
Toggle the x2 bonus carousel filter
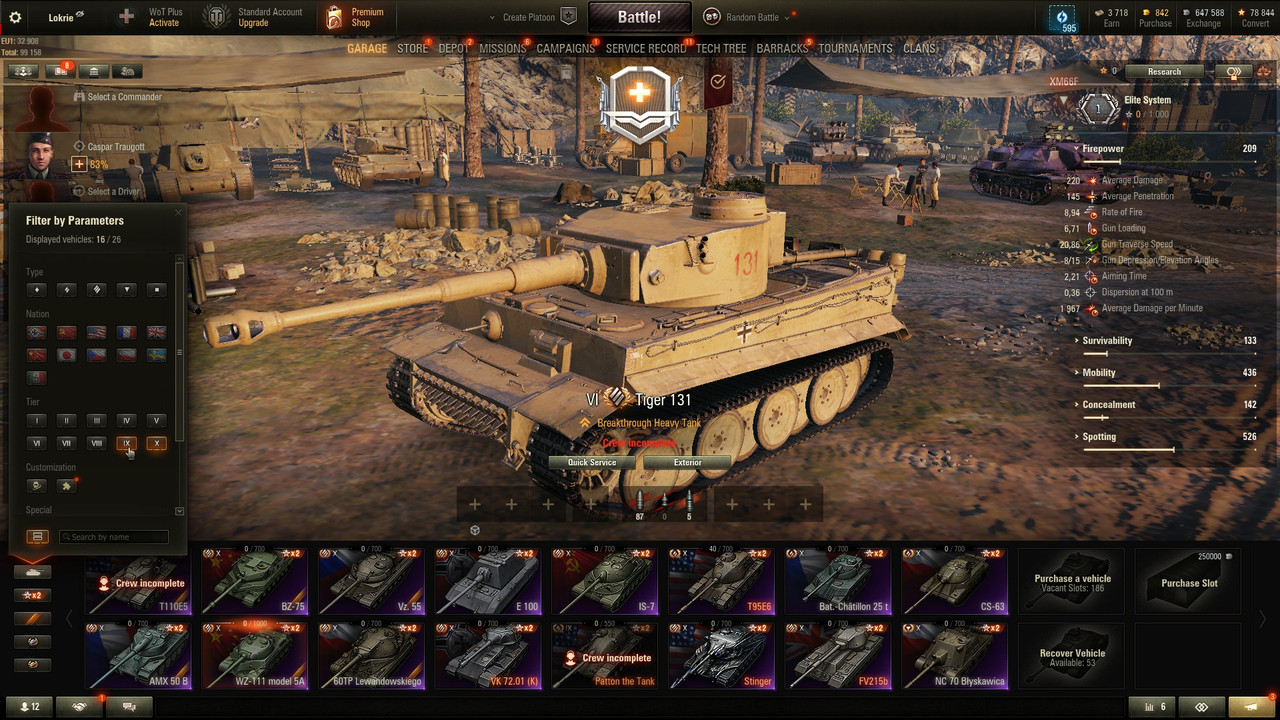(33, 595)
